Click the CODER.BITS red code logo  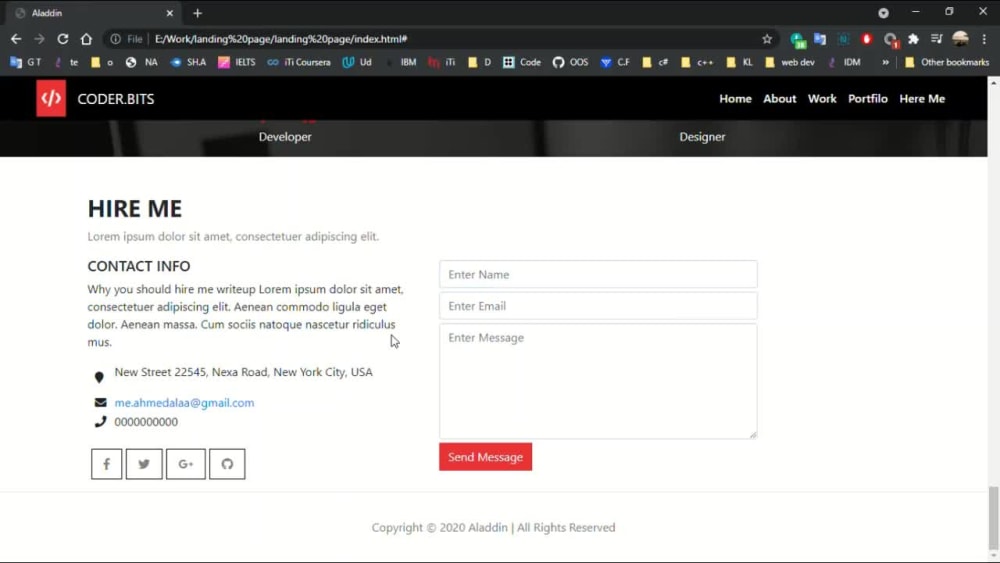click(x=51, y=98)
